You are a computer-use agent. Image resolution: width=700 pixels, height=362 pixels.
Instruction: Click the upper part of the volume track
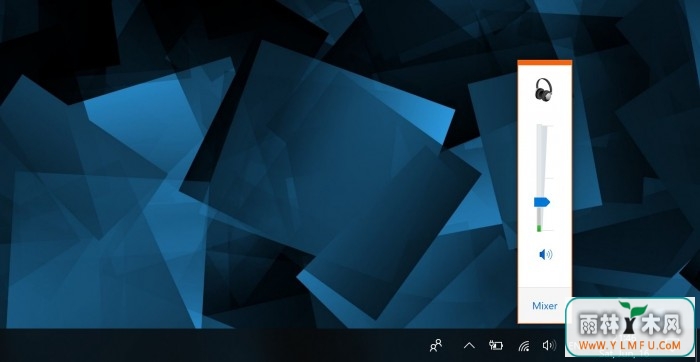(541, 161)
